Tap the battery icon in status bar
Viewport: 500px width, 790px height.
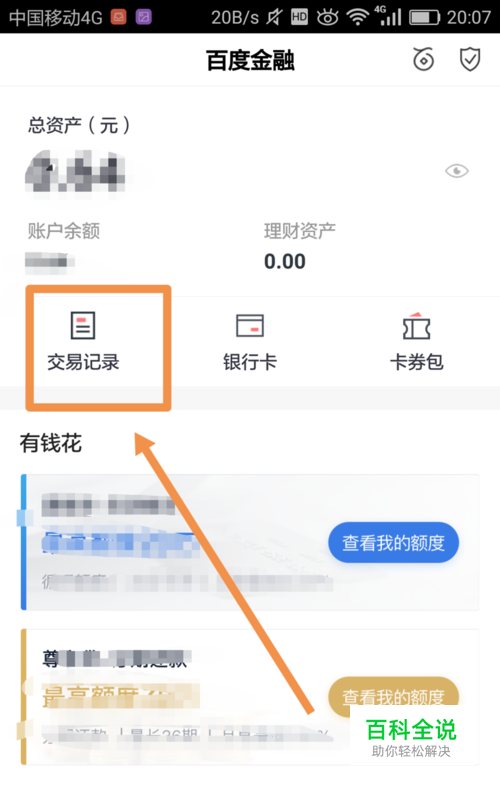tap(424, 18)
